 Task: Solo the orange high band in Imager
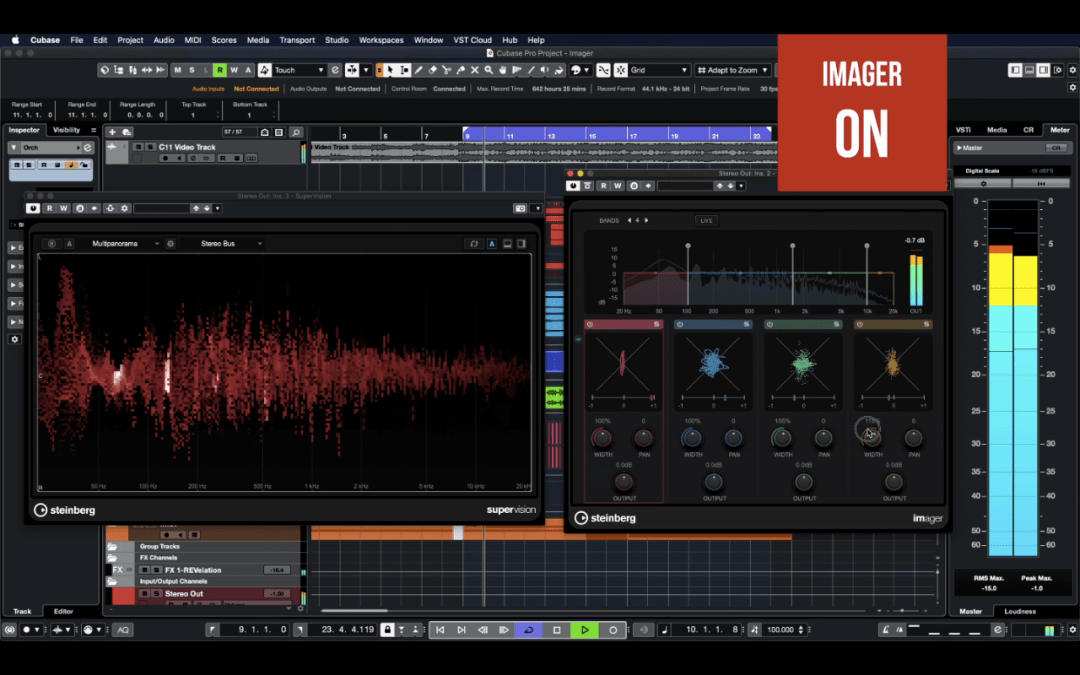[926, 324]
